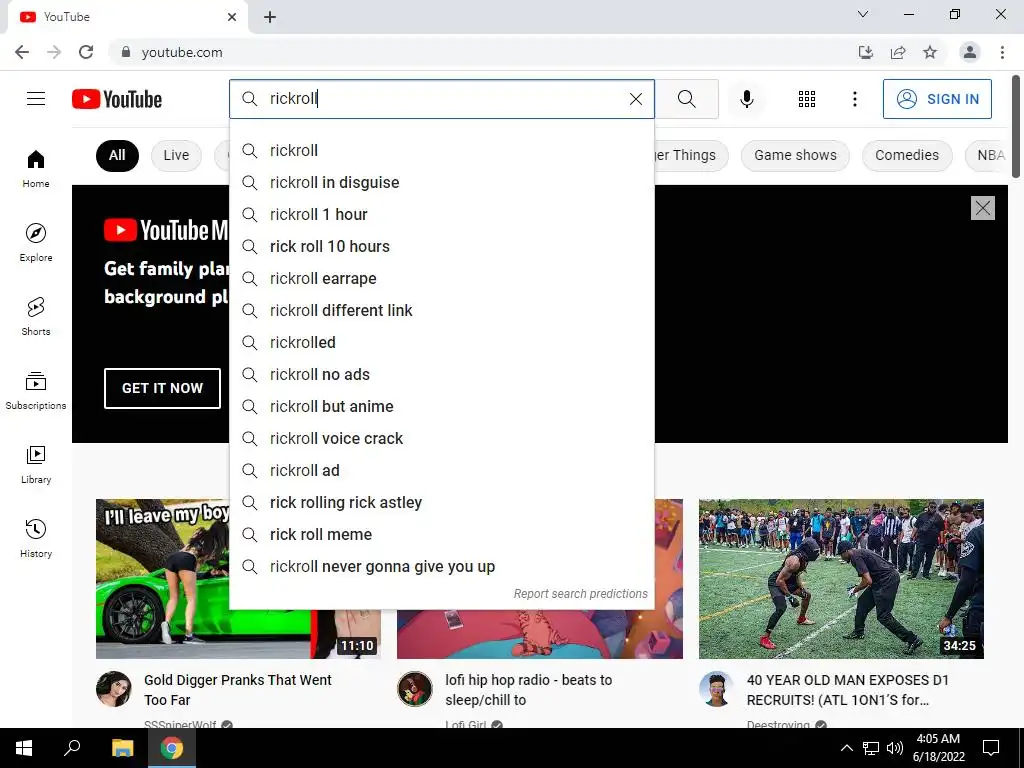Open Explore in the sidebar
This screenshot has width=1024, height=768.
click(36, 242)
